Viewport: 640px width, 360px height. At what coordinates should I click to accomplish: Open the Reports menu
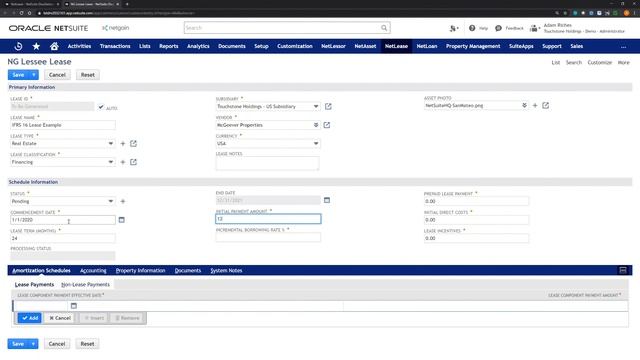coord(169,46)
